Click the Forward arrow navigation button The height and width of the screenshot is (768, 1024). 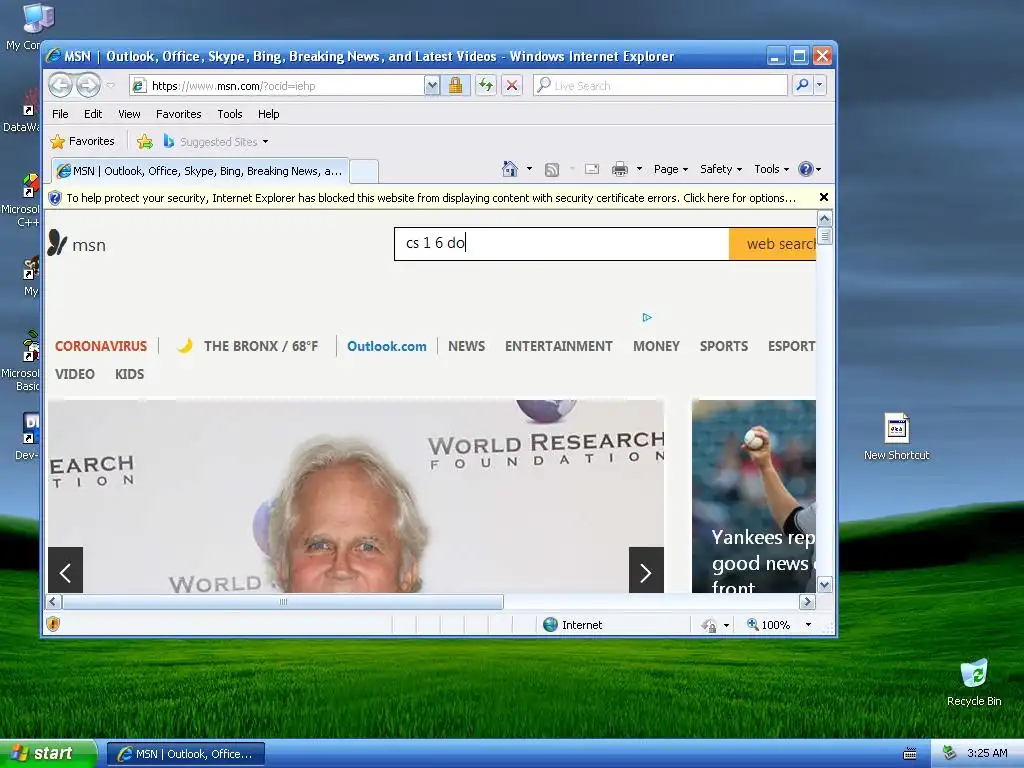tap(88, 85)
